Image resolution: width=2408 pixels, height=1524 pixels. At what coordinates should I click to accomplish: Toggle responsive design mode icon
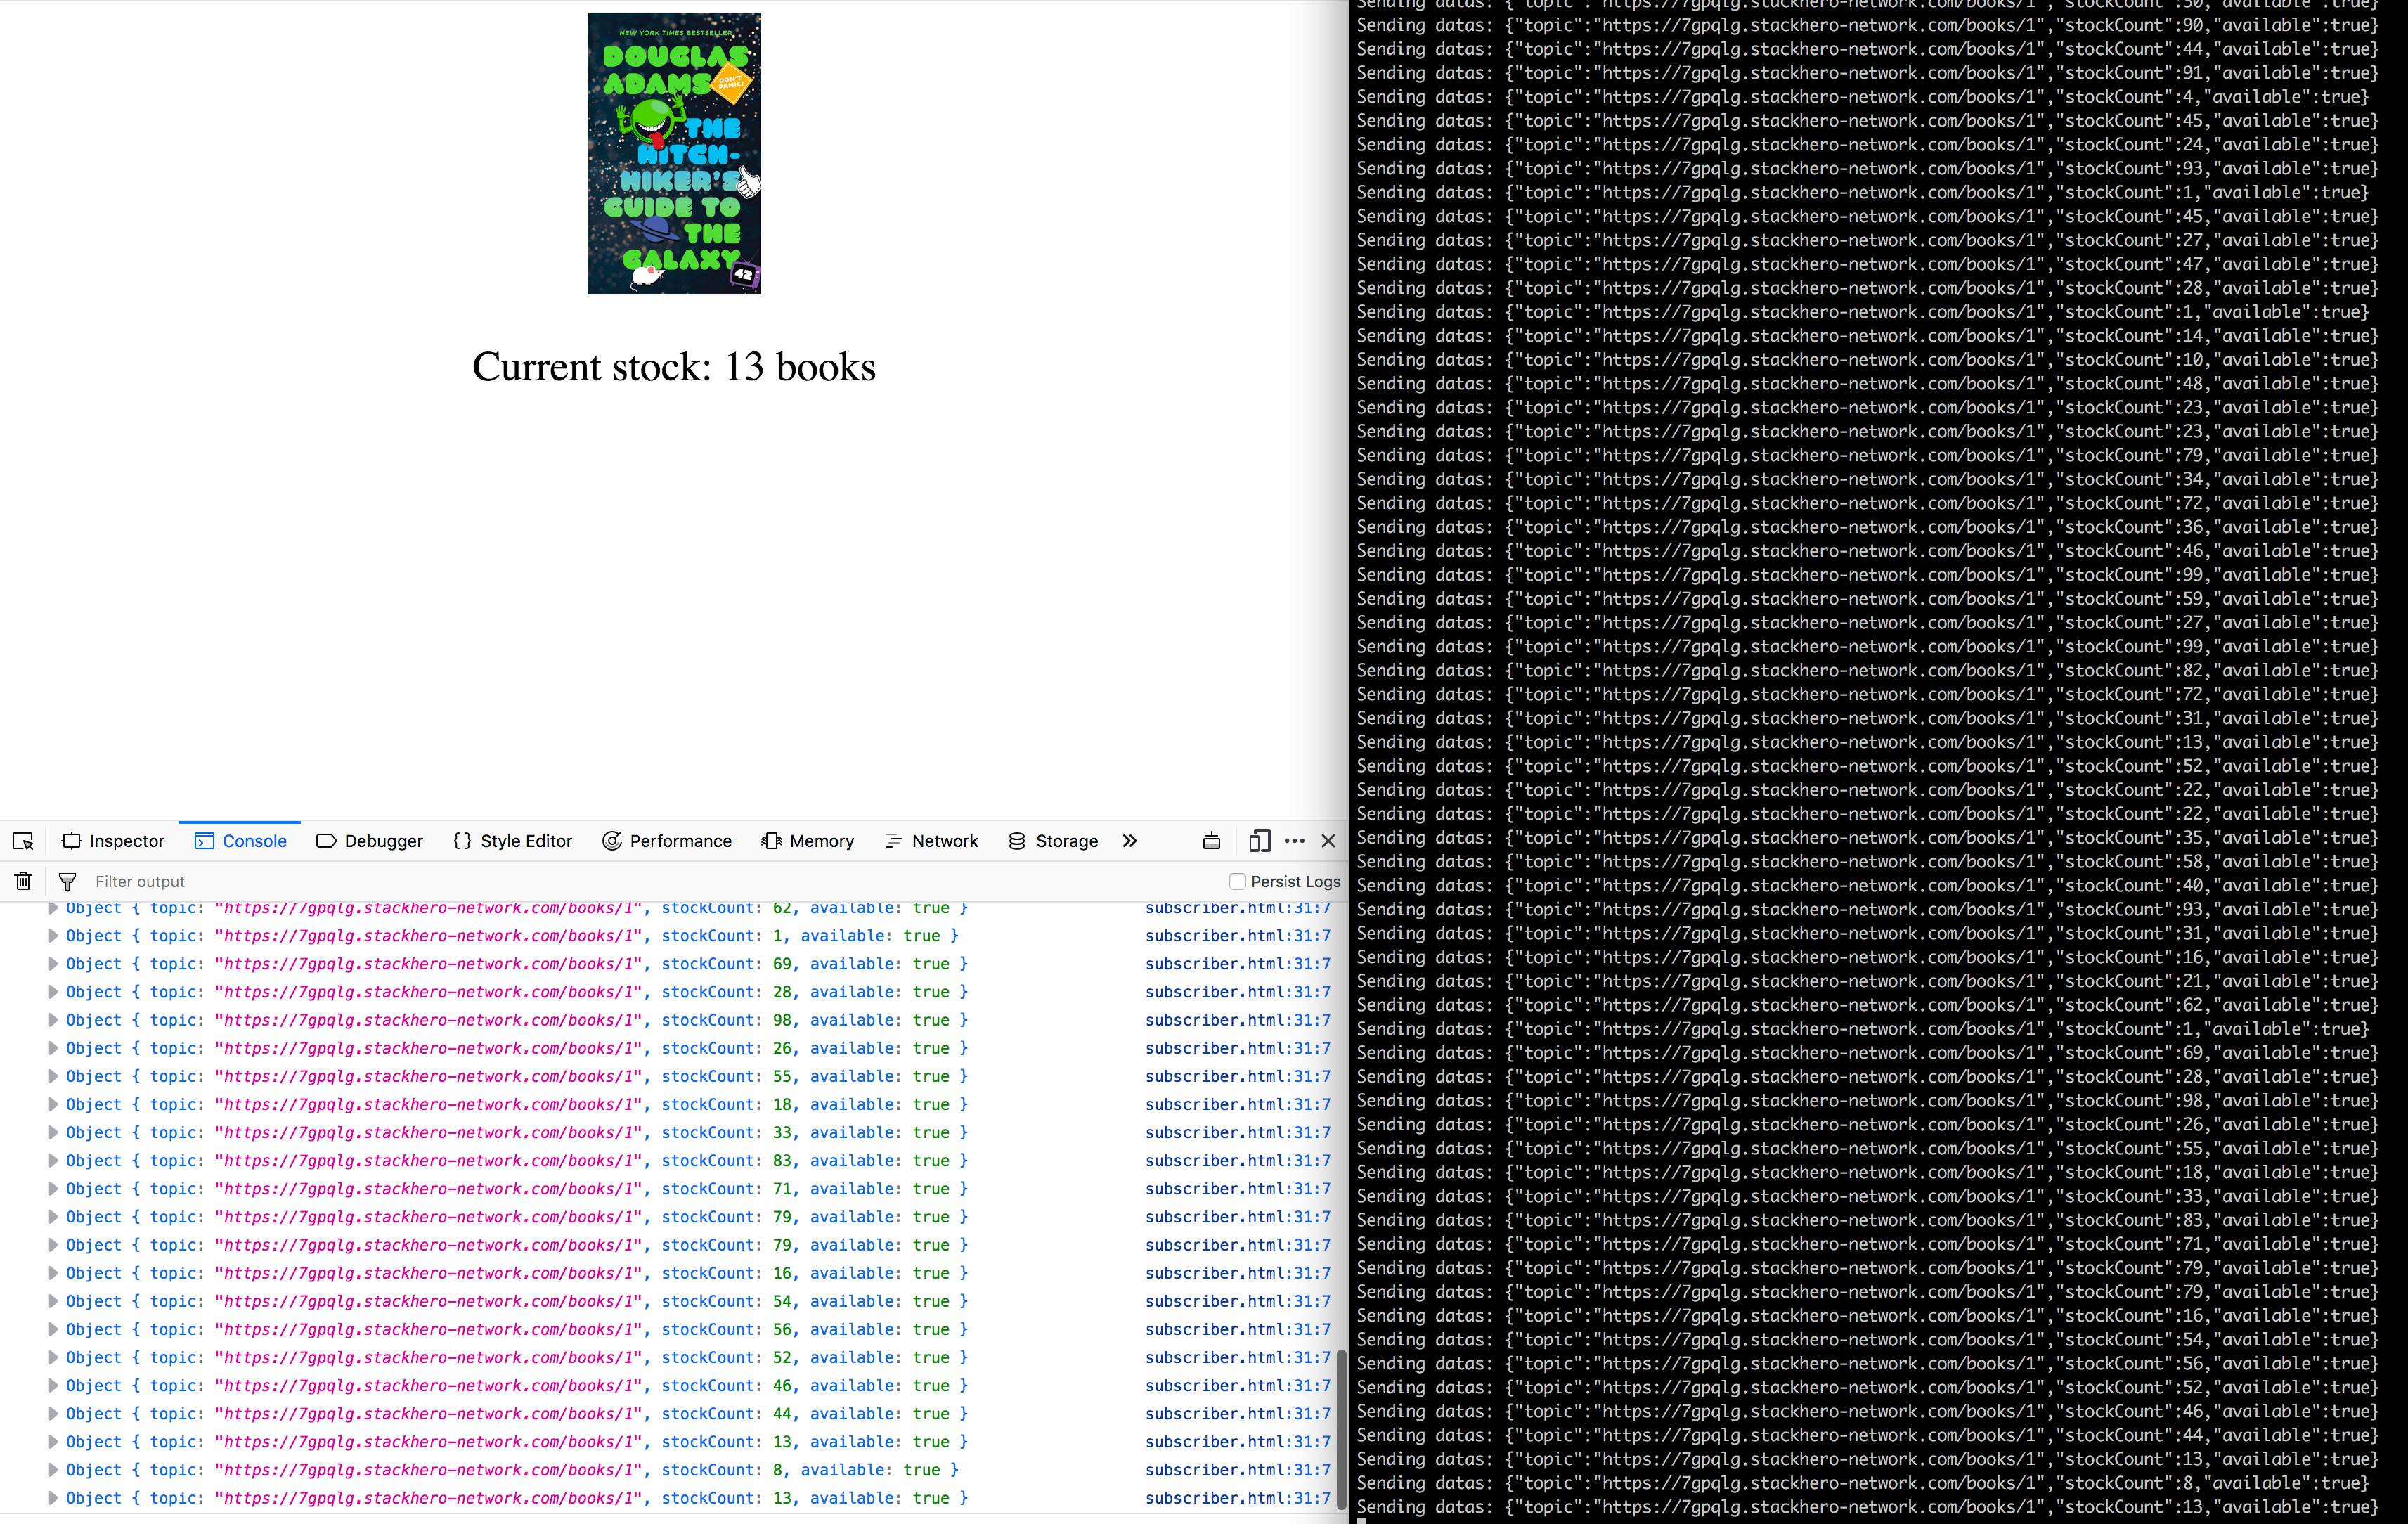[1259, 841]
